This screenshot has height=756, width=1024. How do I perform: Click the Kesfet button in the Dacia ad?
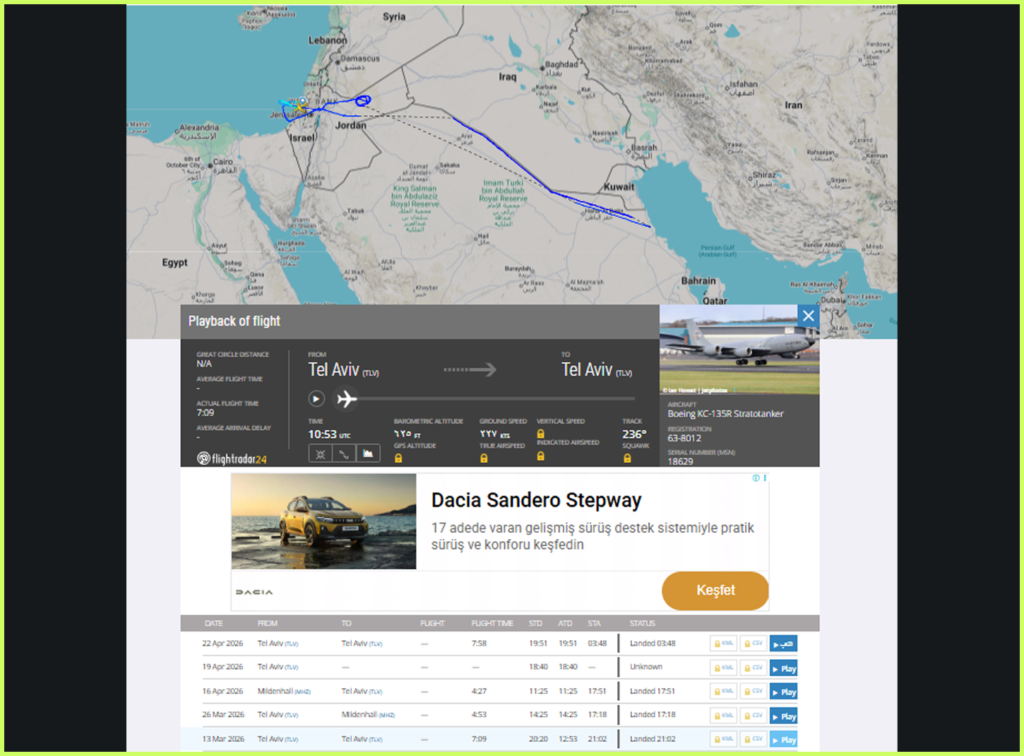(715, 590)
